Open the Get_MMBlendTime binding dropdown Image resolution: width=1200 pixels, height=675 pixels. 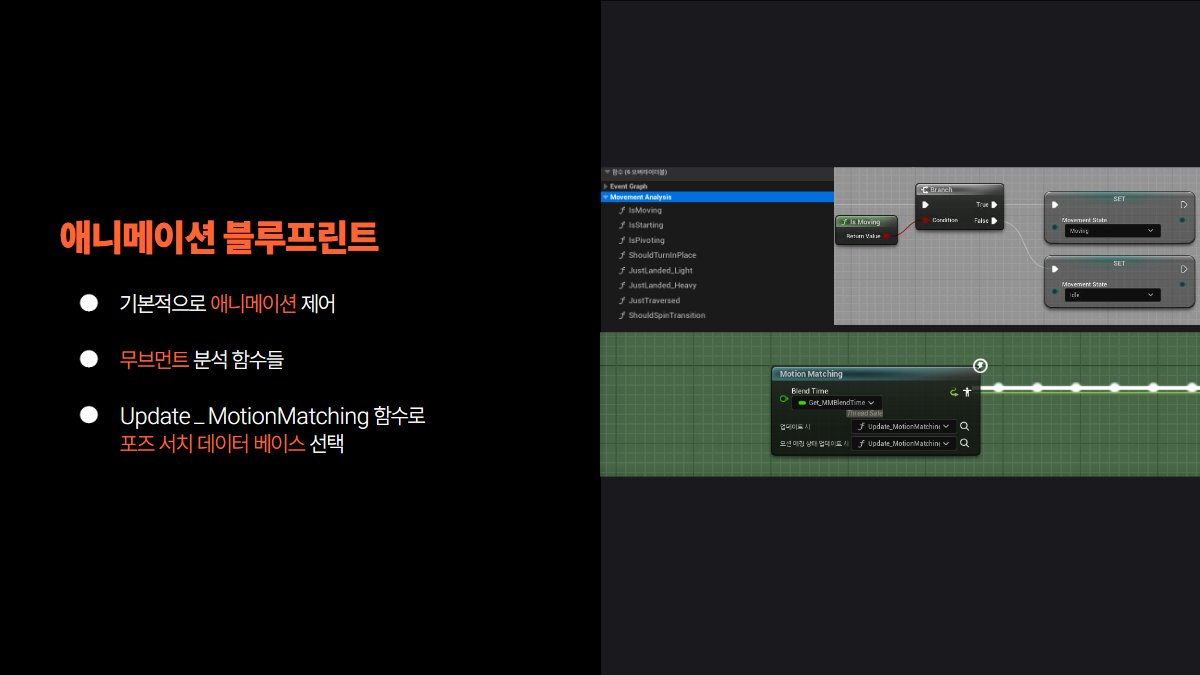836,402
